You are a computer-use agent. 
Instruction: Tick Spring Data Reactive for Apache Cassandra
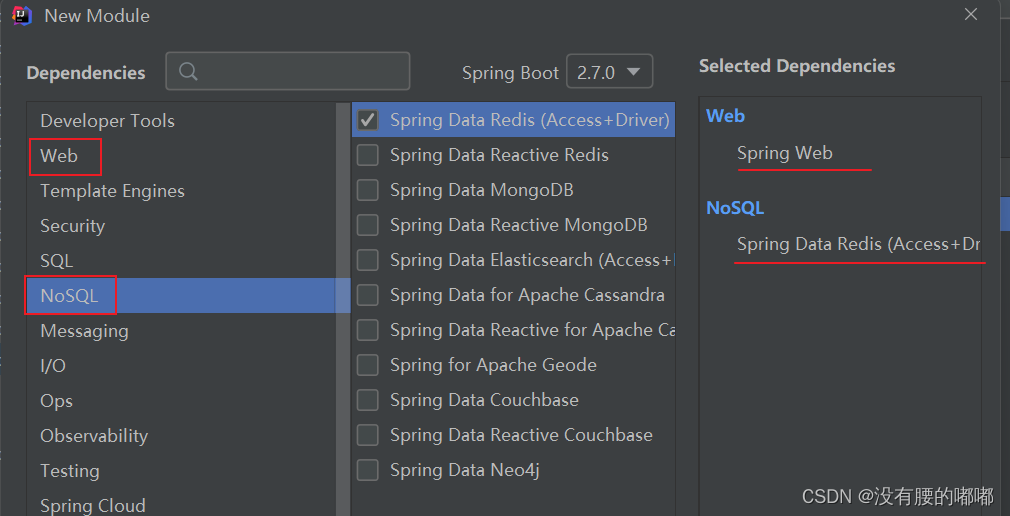pyautogui.click(x=368, y=330)
